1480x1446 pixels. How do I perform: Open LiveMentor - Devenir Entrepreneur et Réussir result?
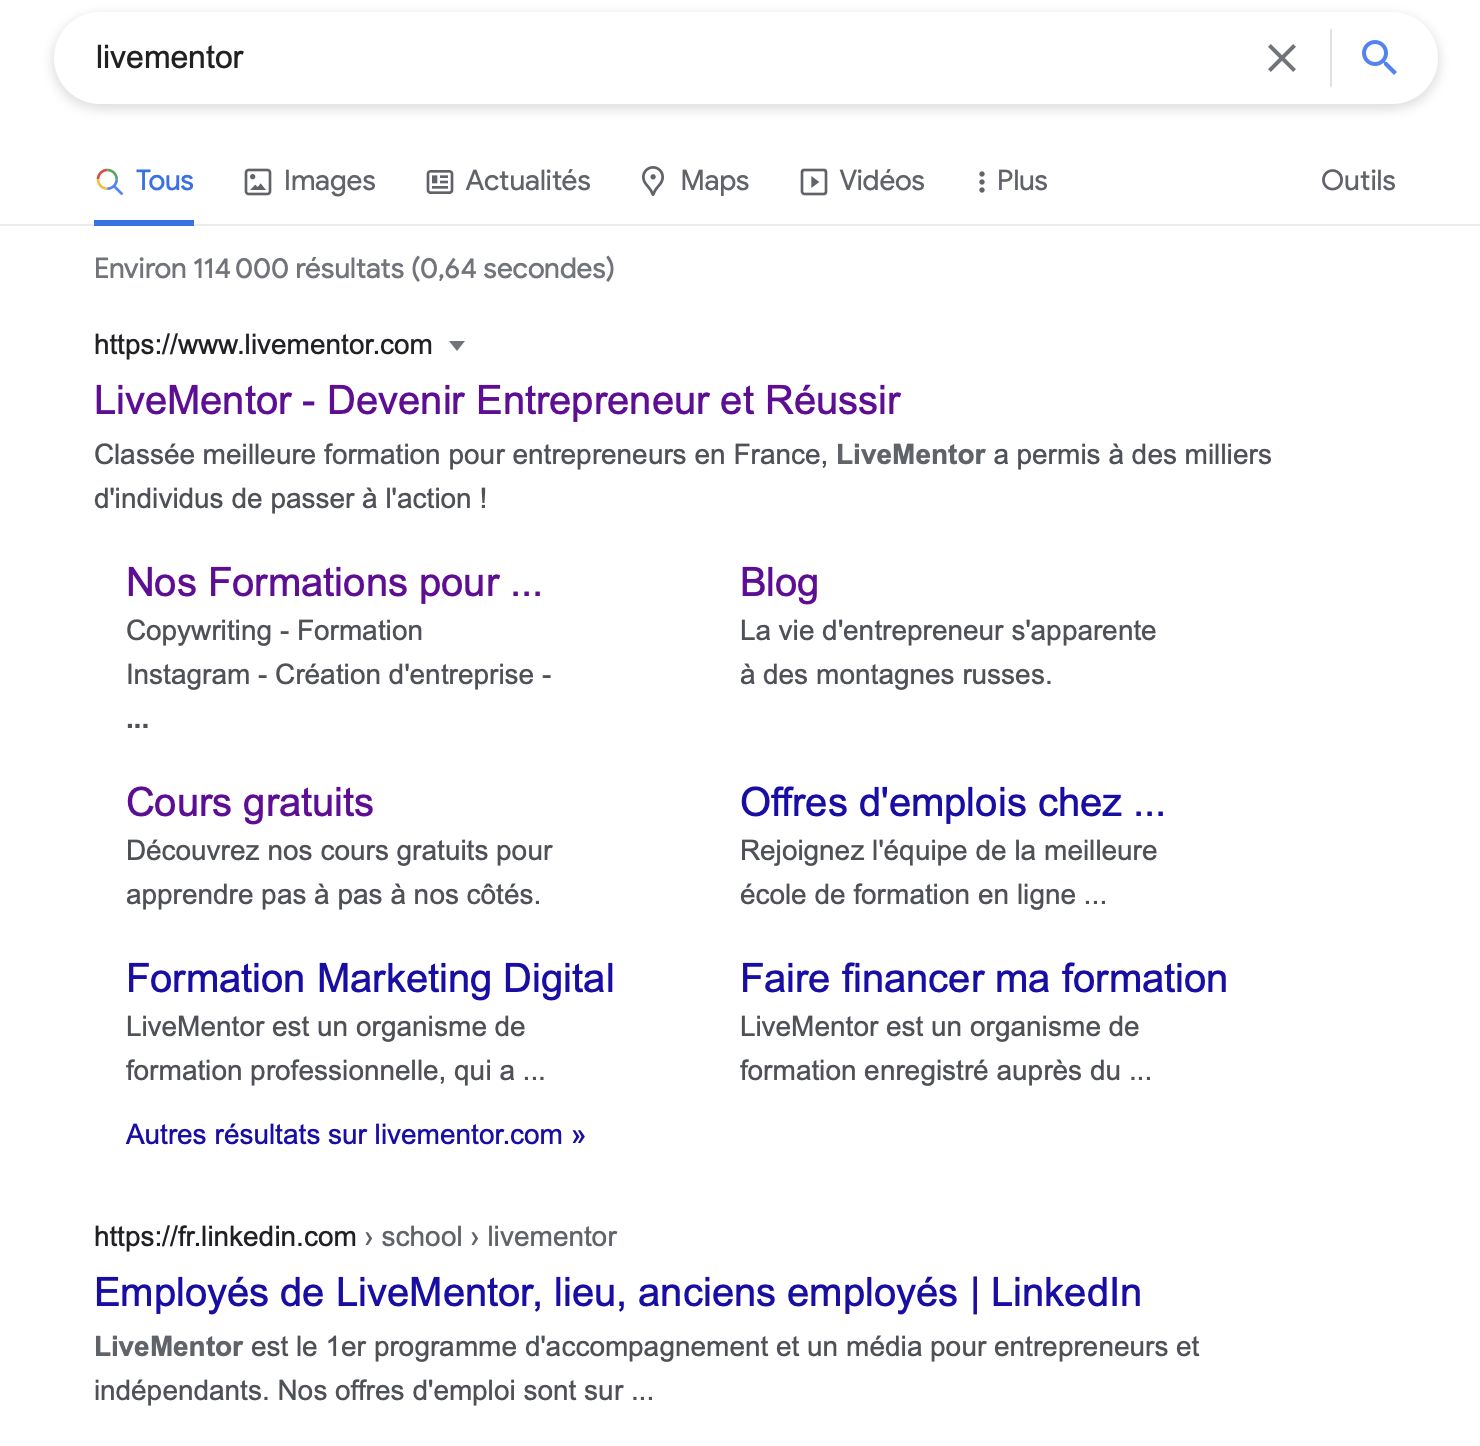pyautogui.click(x=497, y=401)
